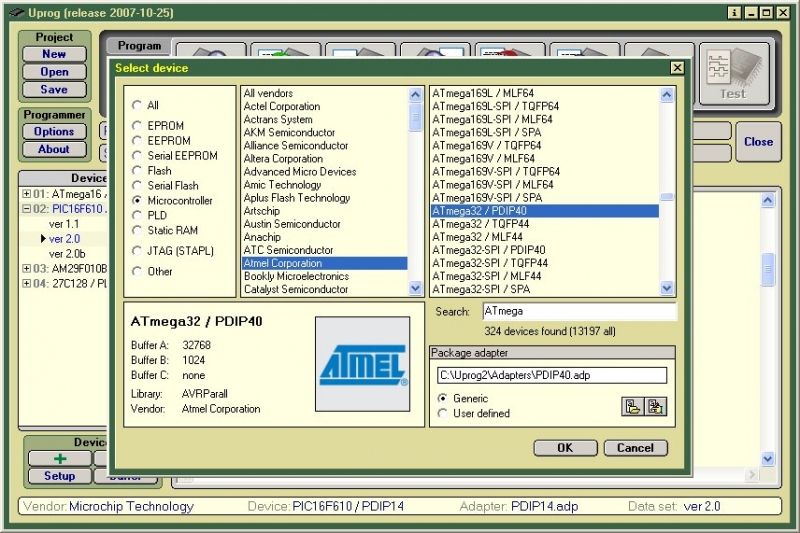The width and height of the screenshot is (800, 533).
Task: Expand device 01: ATmega16 tree node
Action: point(27,194)
